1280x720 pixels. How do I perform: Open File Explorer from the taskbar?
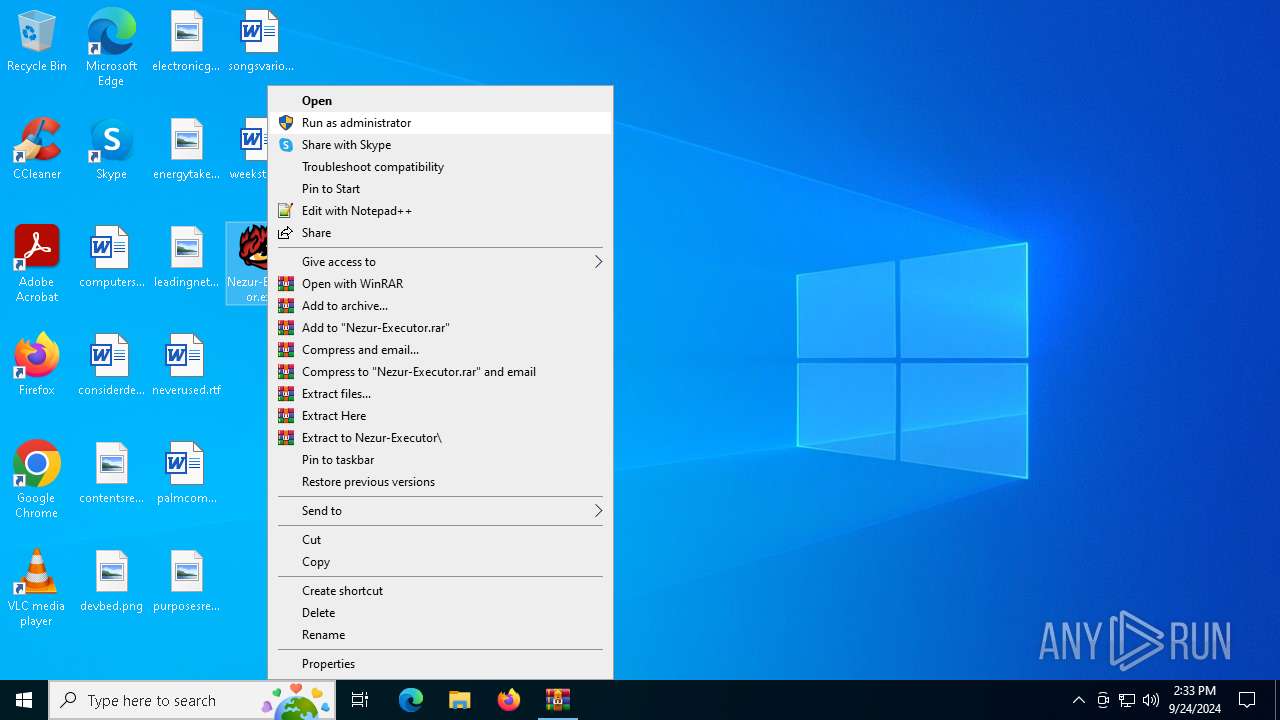coord(460,700)
